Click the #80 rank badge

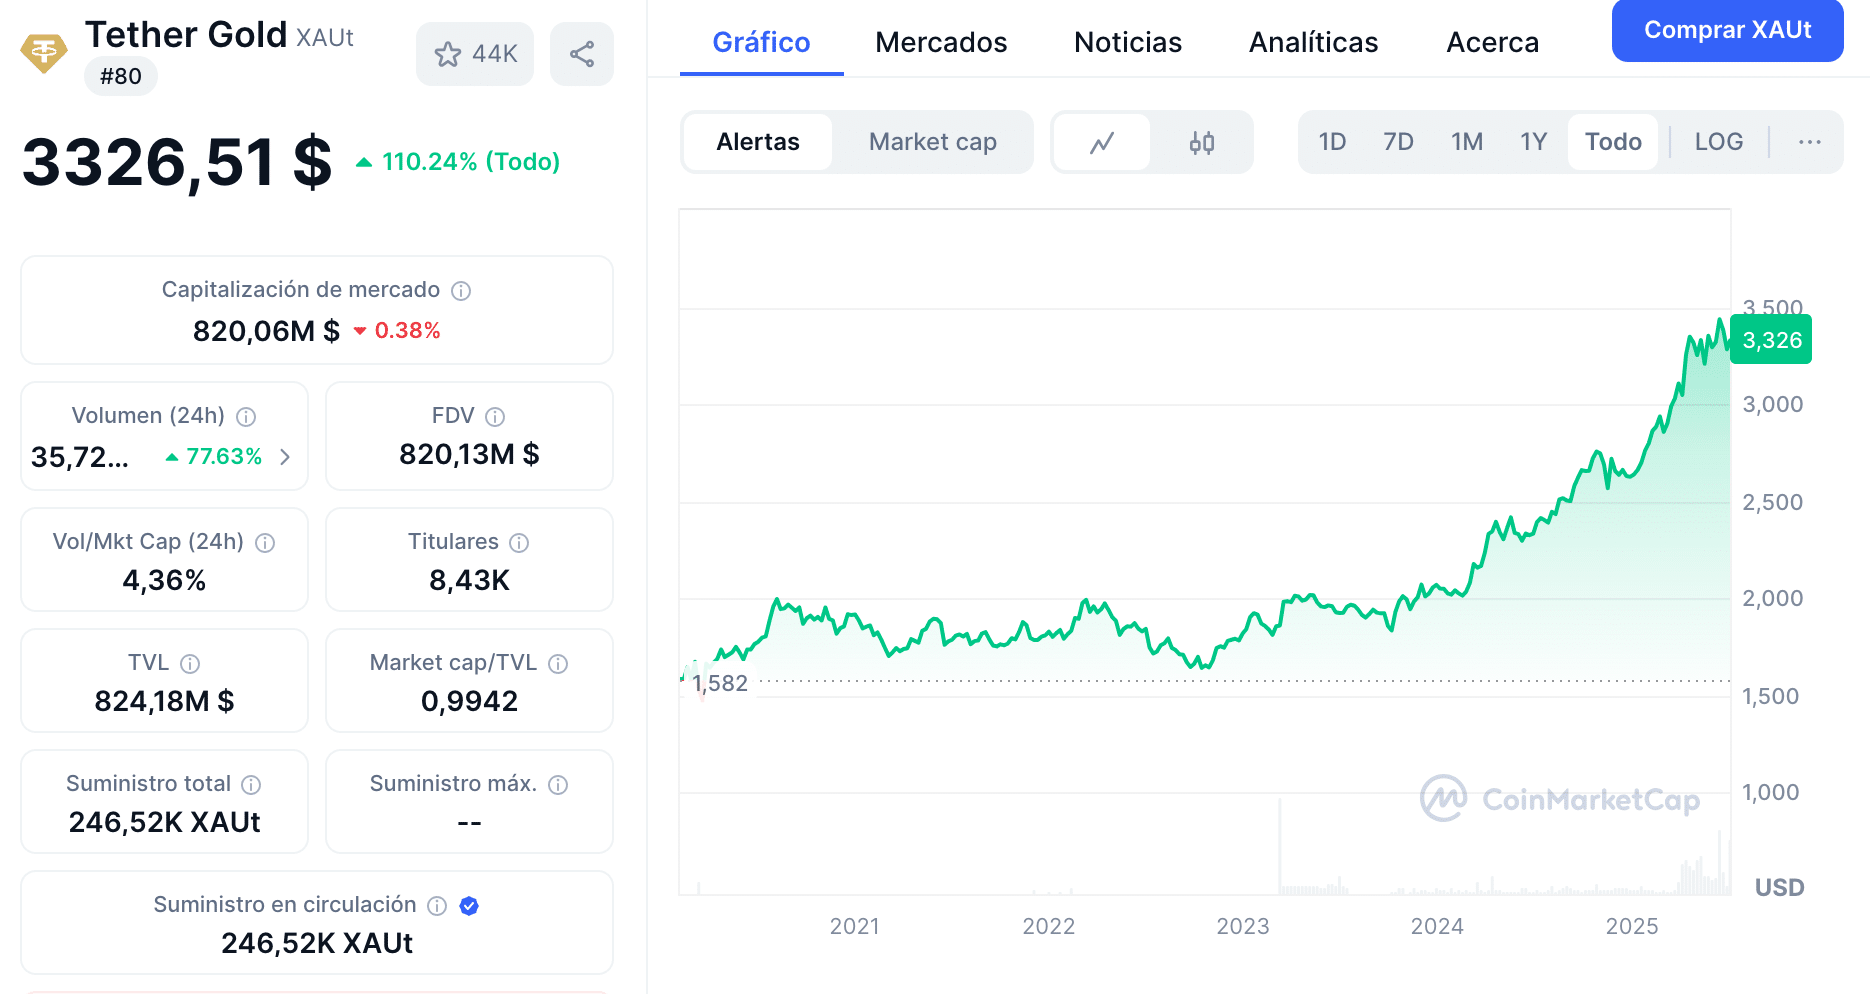pyautogui.click(x=121, y=76)
